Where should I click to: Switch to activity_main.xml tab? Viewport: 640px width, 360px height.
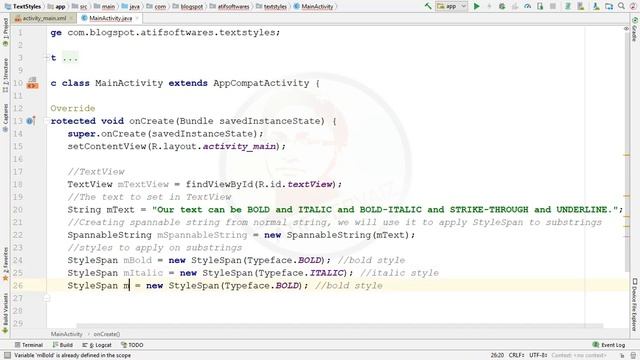coord(44,18)
